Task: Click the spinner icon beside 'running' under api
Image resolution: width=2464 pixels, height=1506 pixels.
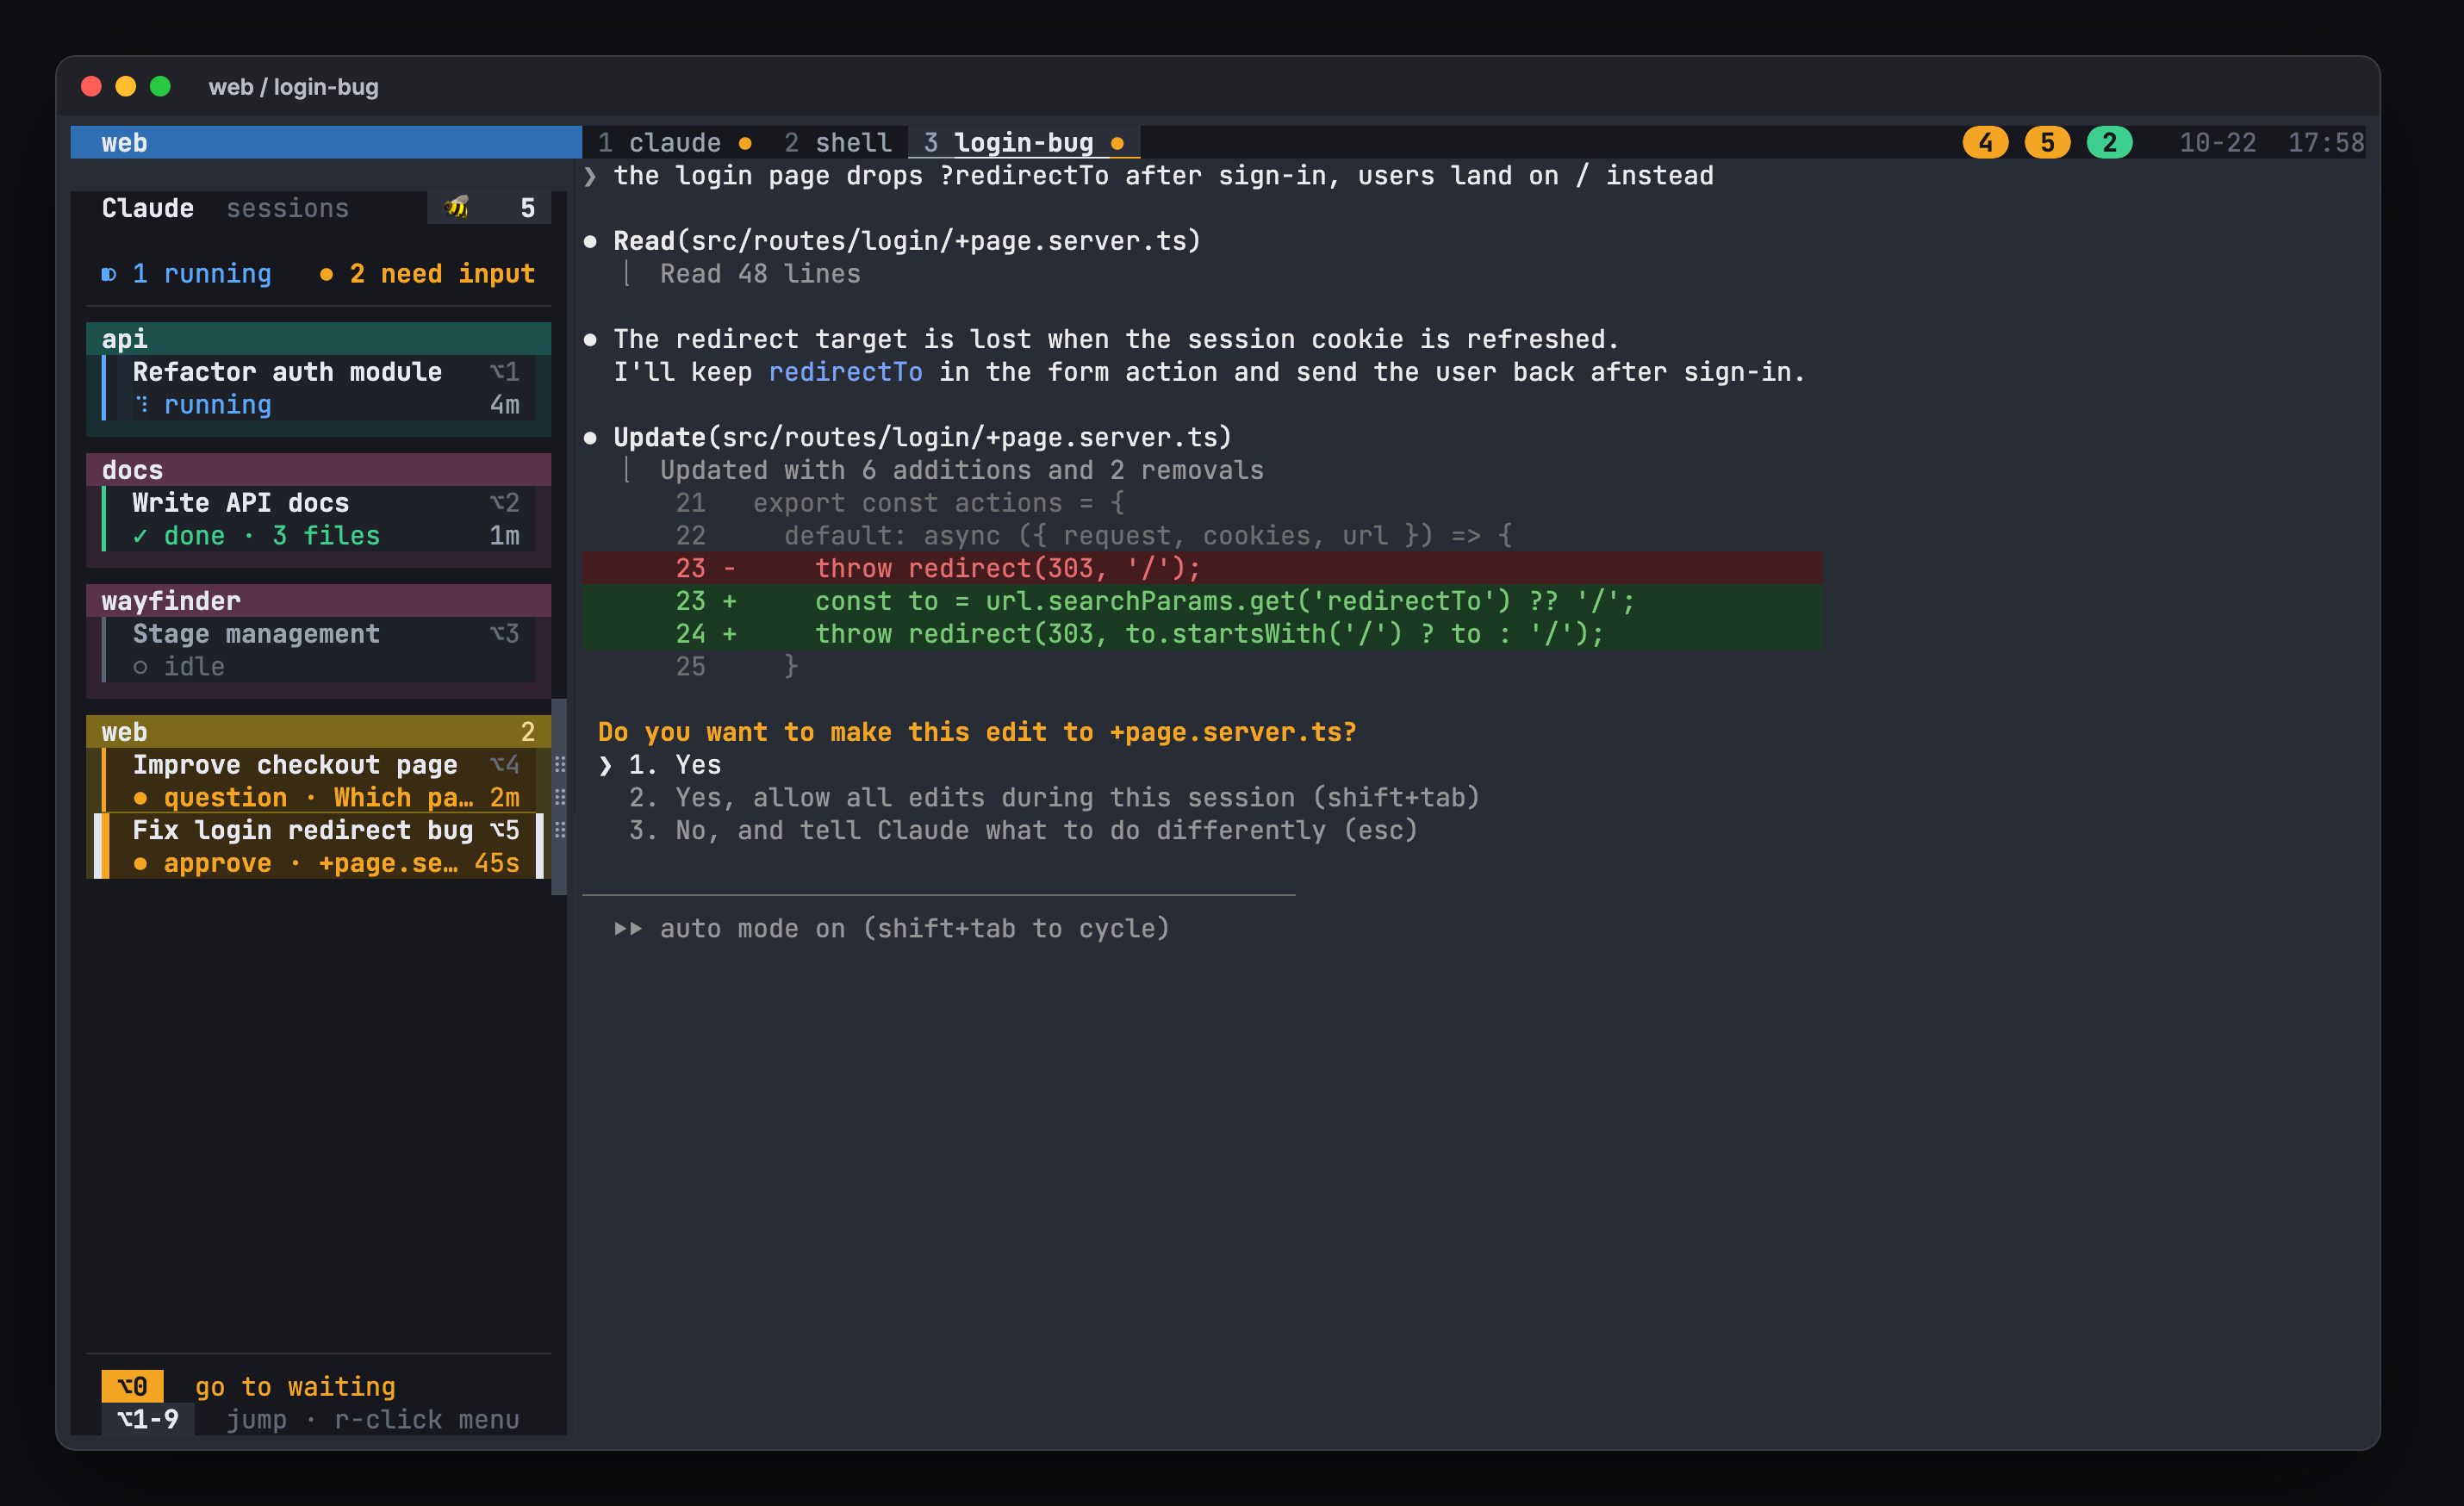Action: (x=142, y=404)
